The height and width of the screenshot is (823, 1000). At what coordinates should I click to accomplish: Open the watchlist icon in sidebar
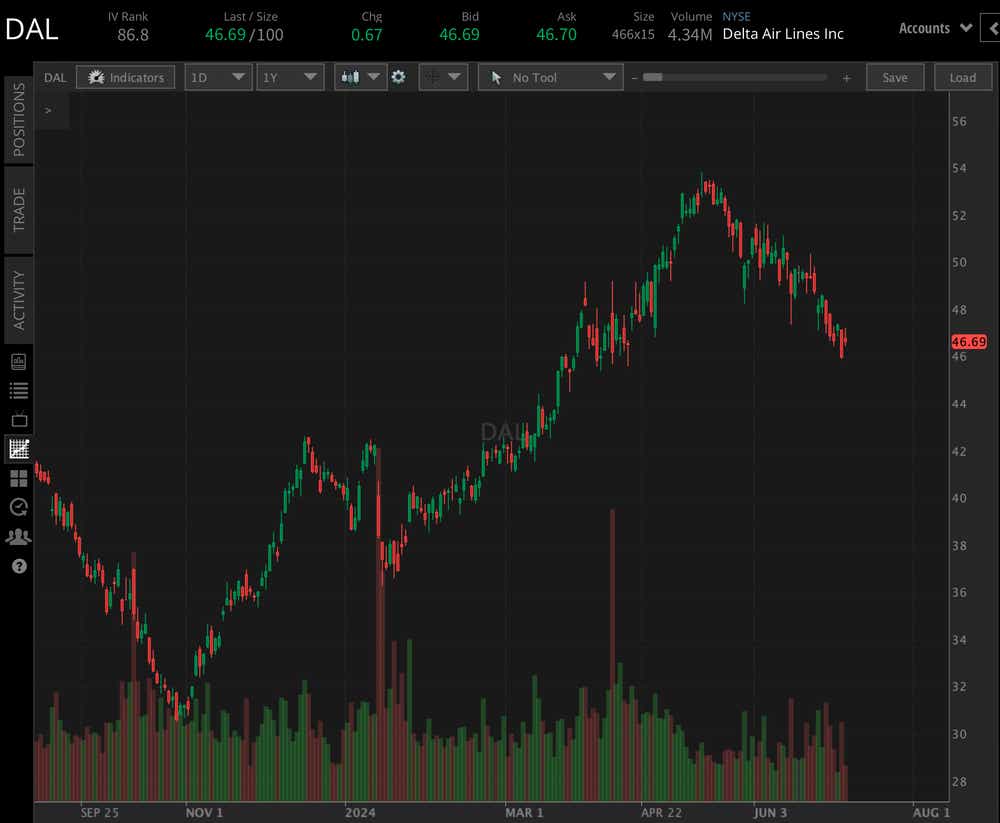(18, 390)
